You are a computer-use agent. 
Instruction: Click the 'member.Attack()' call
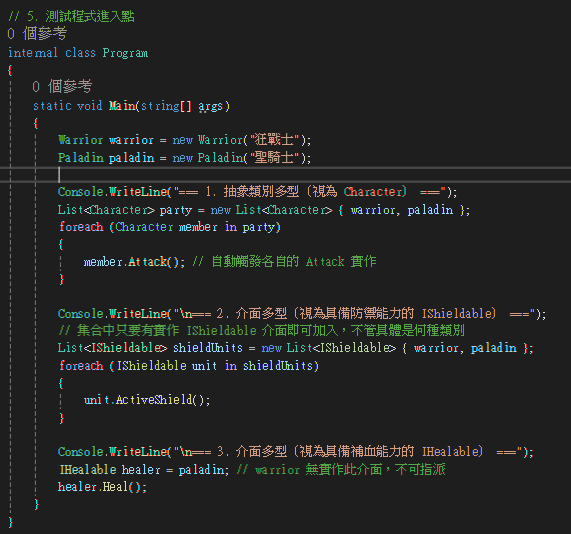coord(134,262)
